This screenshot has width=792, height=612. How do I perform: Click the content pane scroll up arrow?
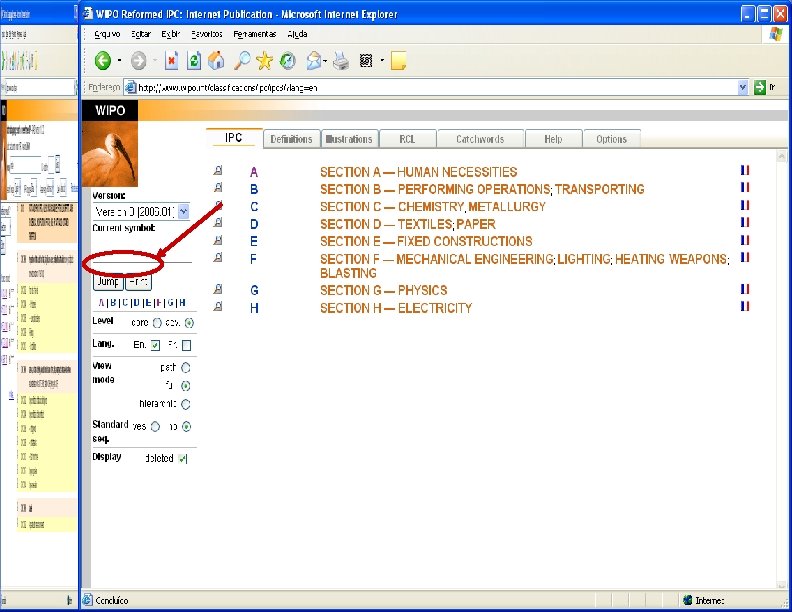point(781,156)
